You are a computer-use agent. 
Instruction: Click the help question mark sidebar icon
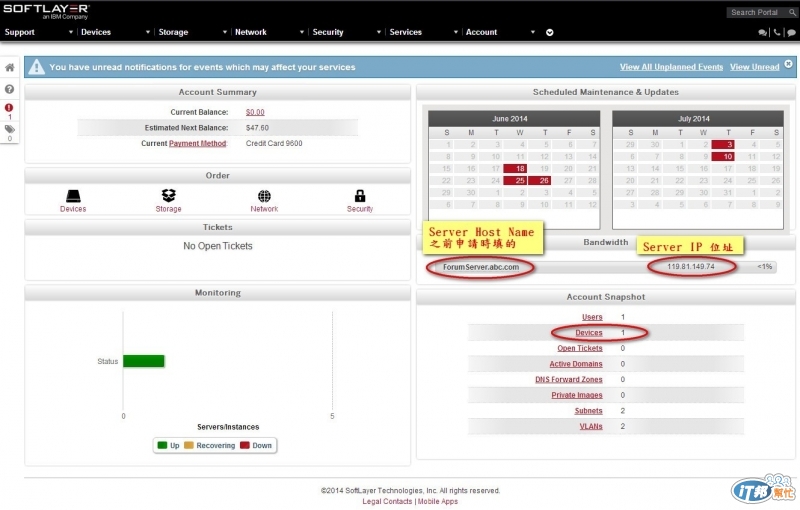tap(9, 89)
